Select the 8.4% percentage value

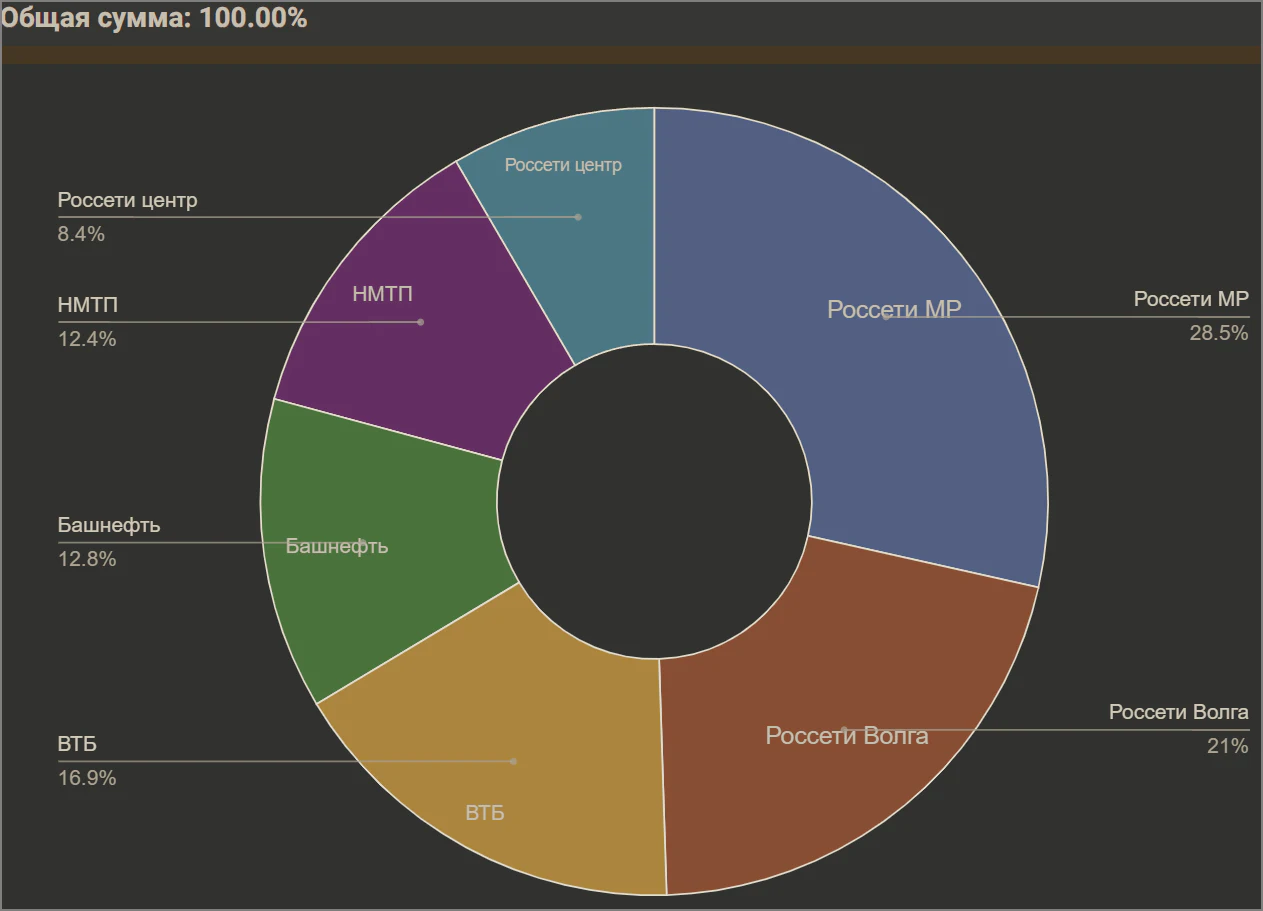tap(81, 235)
